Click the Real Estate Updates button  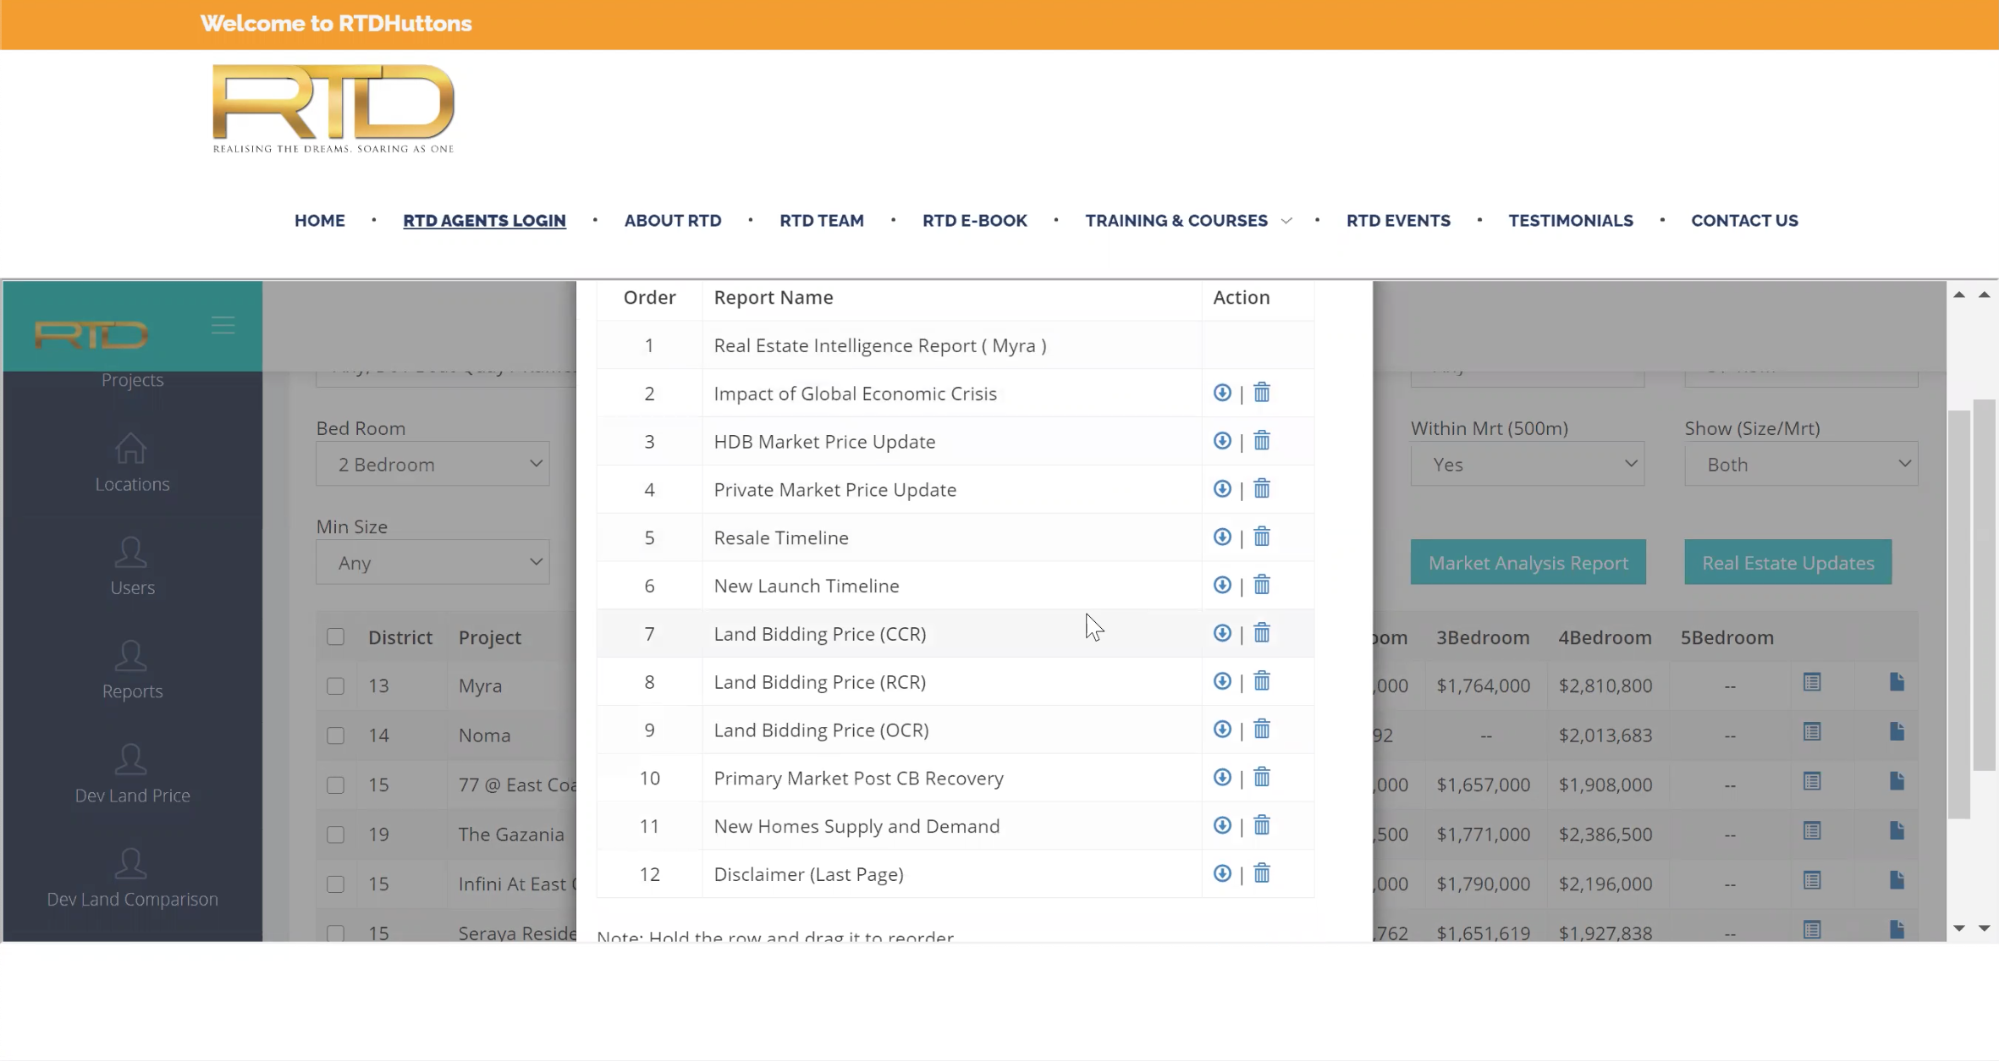click(x=1788, y=562)
